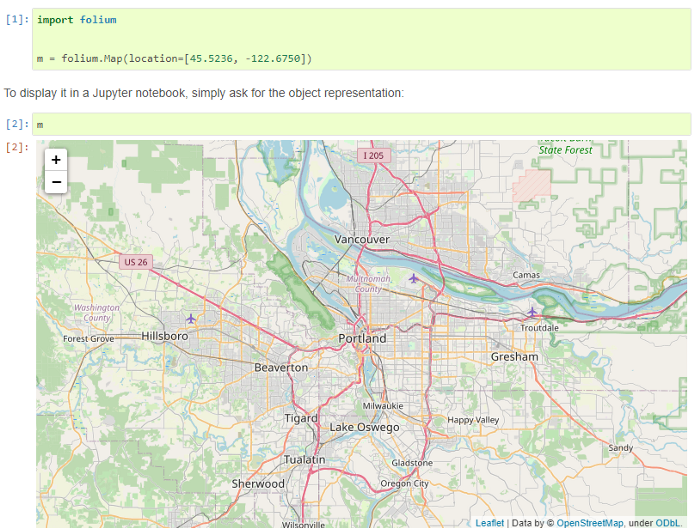Select the Gresham label on the map
The image size is (700, 528).
pyautogui.click(x=514, y=357)
